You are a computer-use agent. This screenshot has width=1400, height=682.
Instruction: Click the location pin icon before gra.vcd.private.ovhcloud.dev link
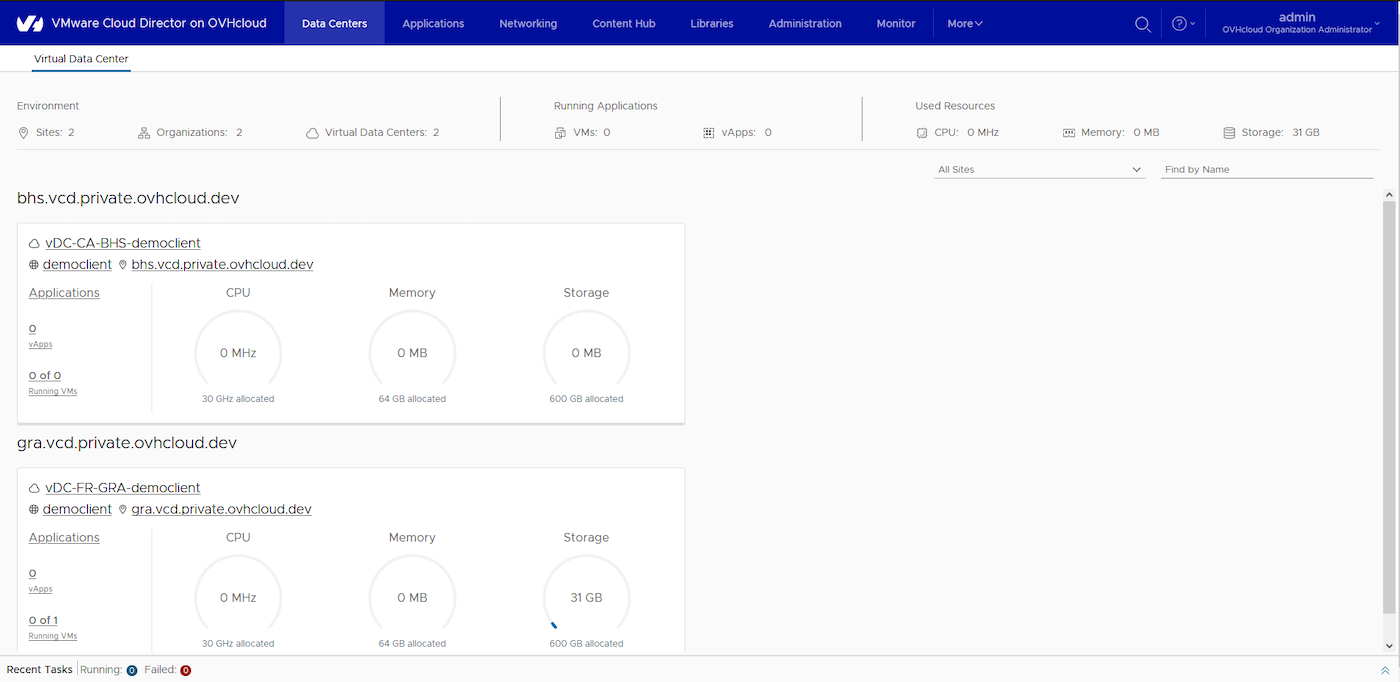(x=123, y=510)
